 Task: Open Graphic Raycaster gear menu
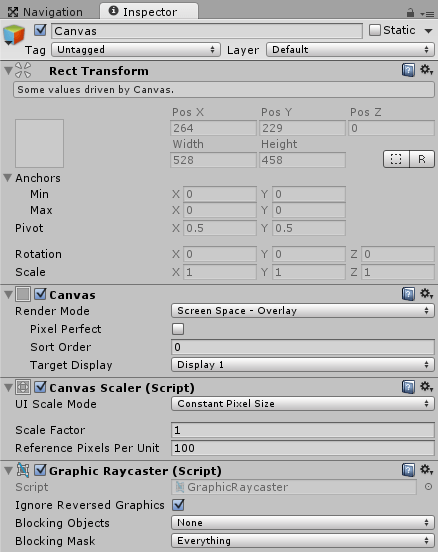426,470
